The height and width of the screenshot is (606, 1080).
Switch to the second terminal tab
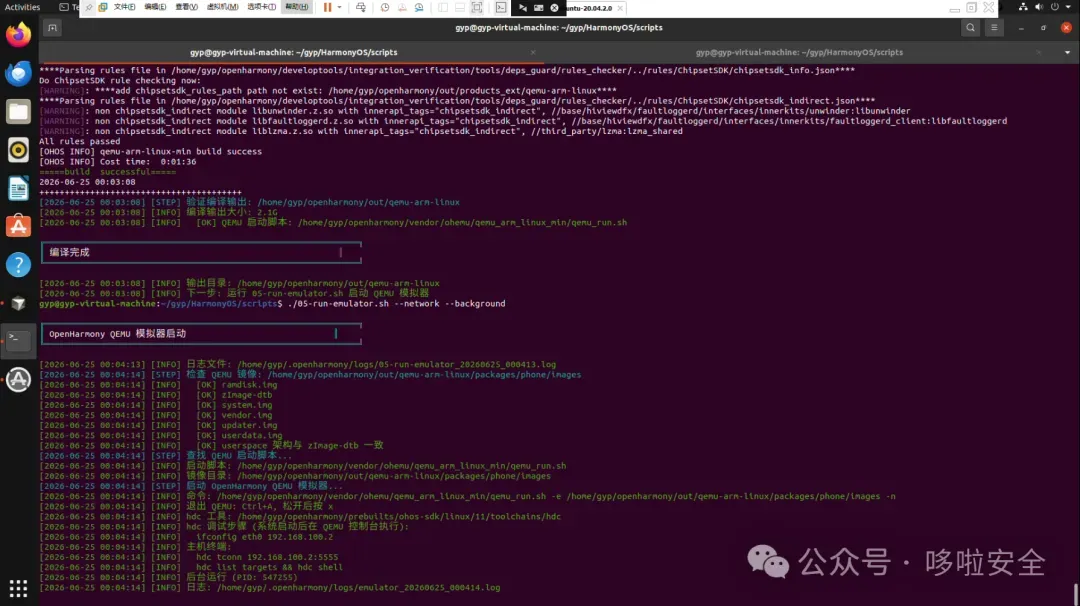click(799, 52)
